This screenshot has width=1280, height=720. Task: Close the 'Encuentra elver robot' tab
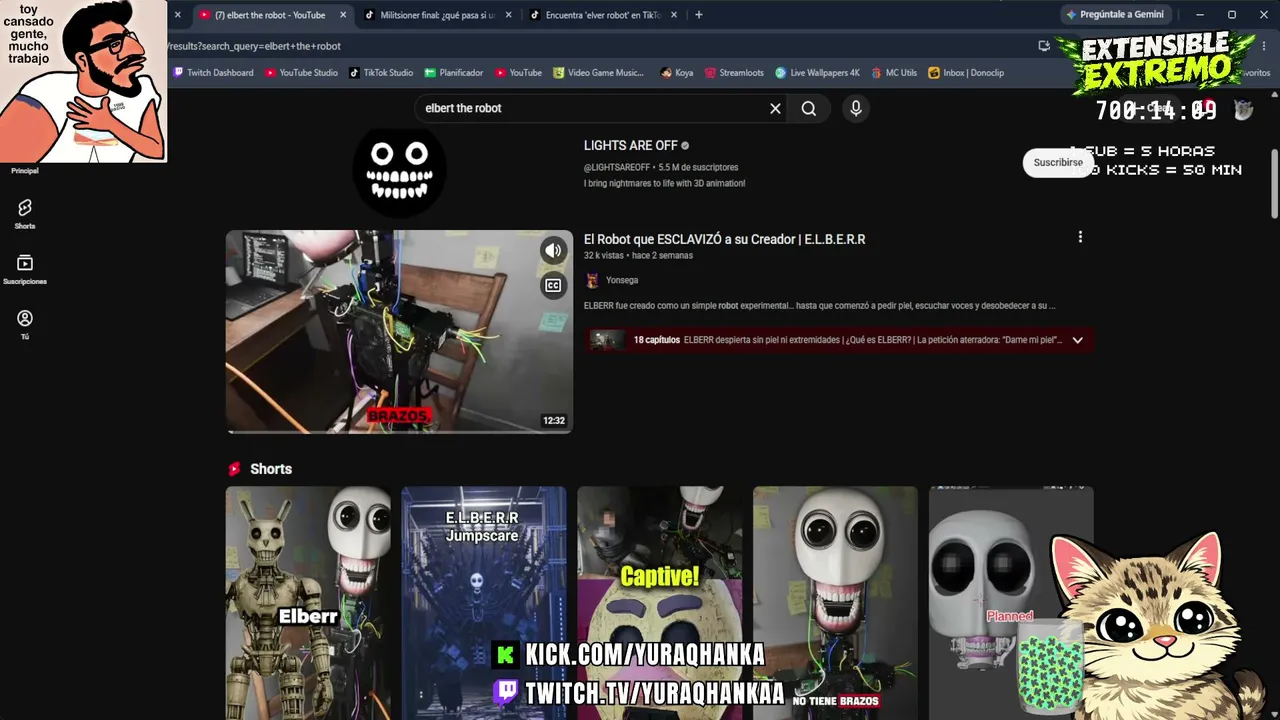(x=673, y=15)
